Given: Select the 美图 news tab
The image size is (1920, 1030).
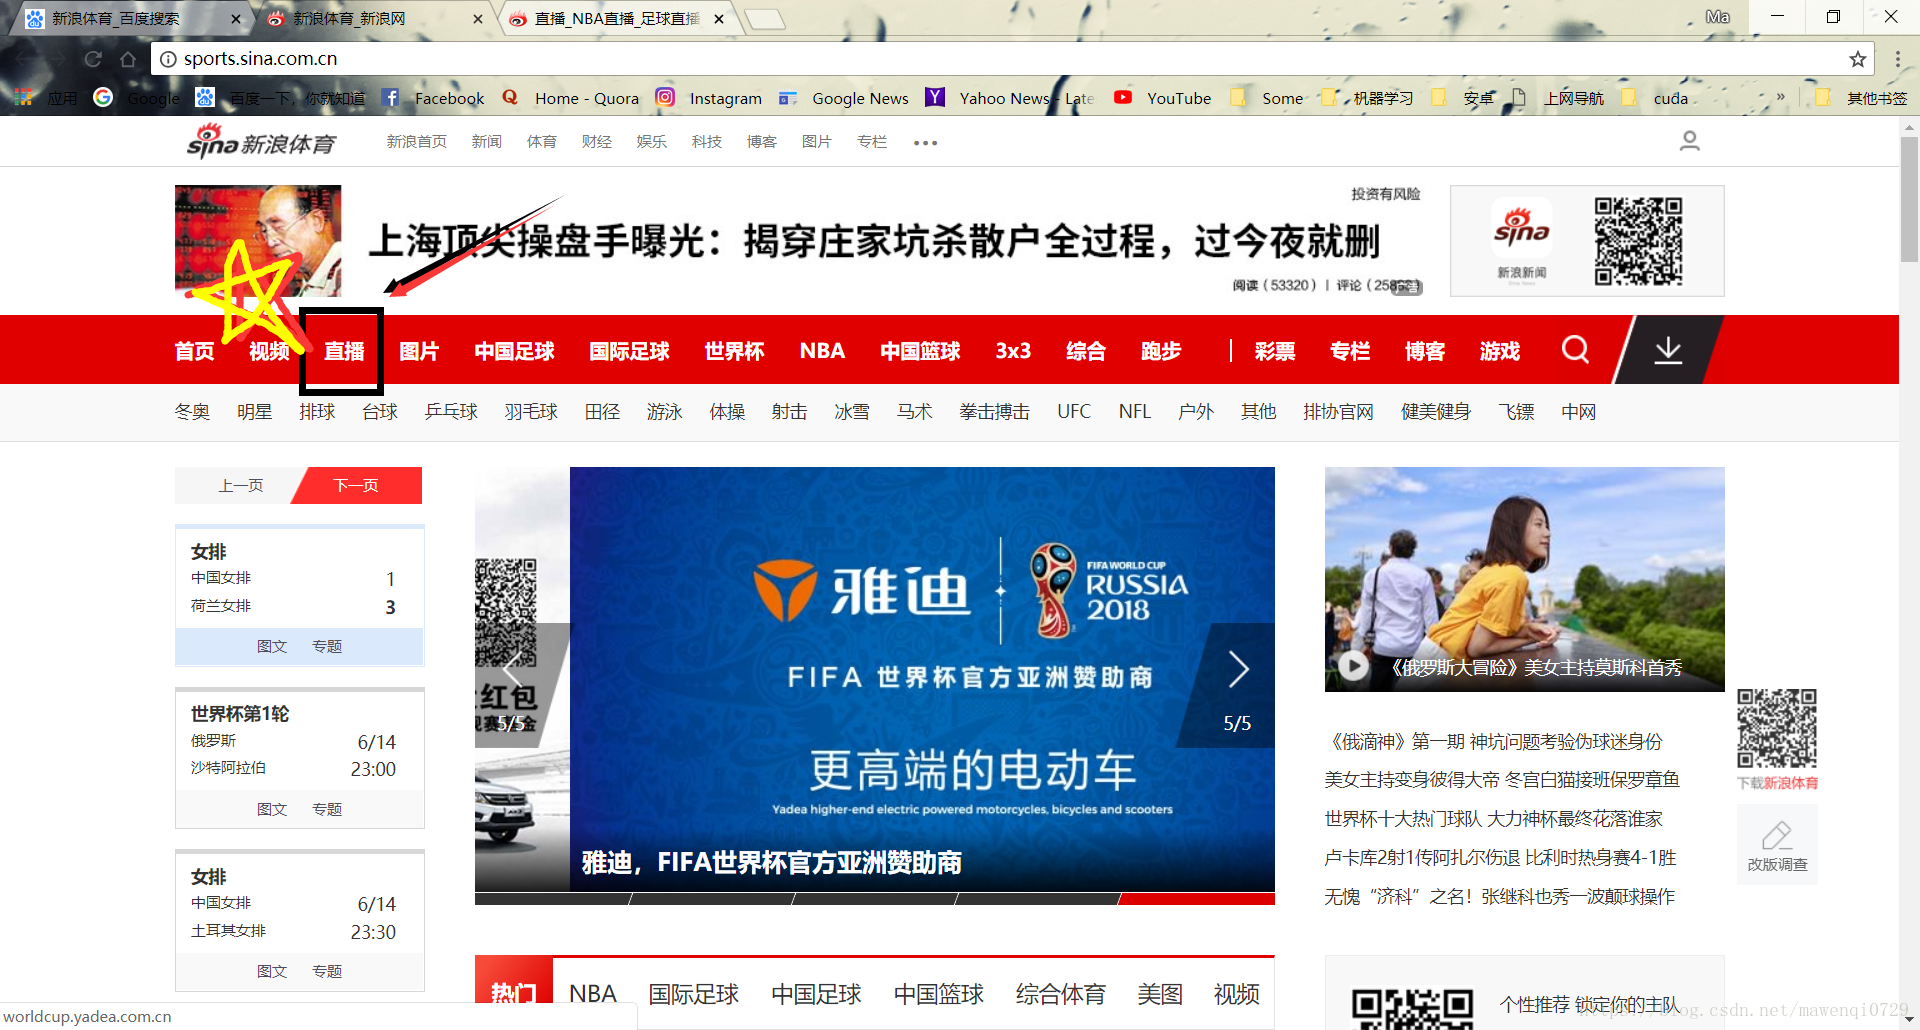Looking at the screenshot, I should coord(1160,994).
